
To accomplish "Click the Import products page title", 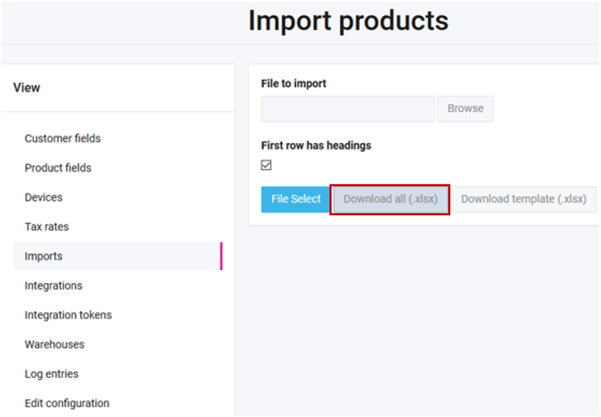I will tap(348, 21).
